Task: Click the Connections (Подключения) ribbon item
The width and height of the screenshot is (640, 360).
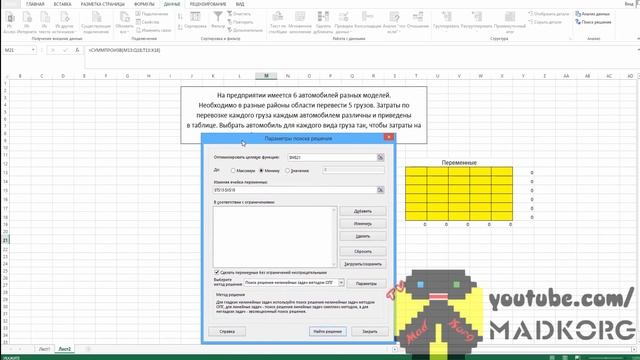Action: [x=152, y=14]
